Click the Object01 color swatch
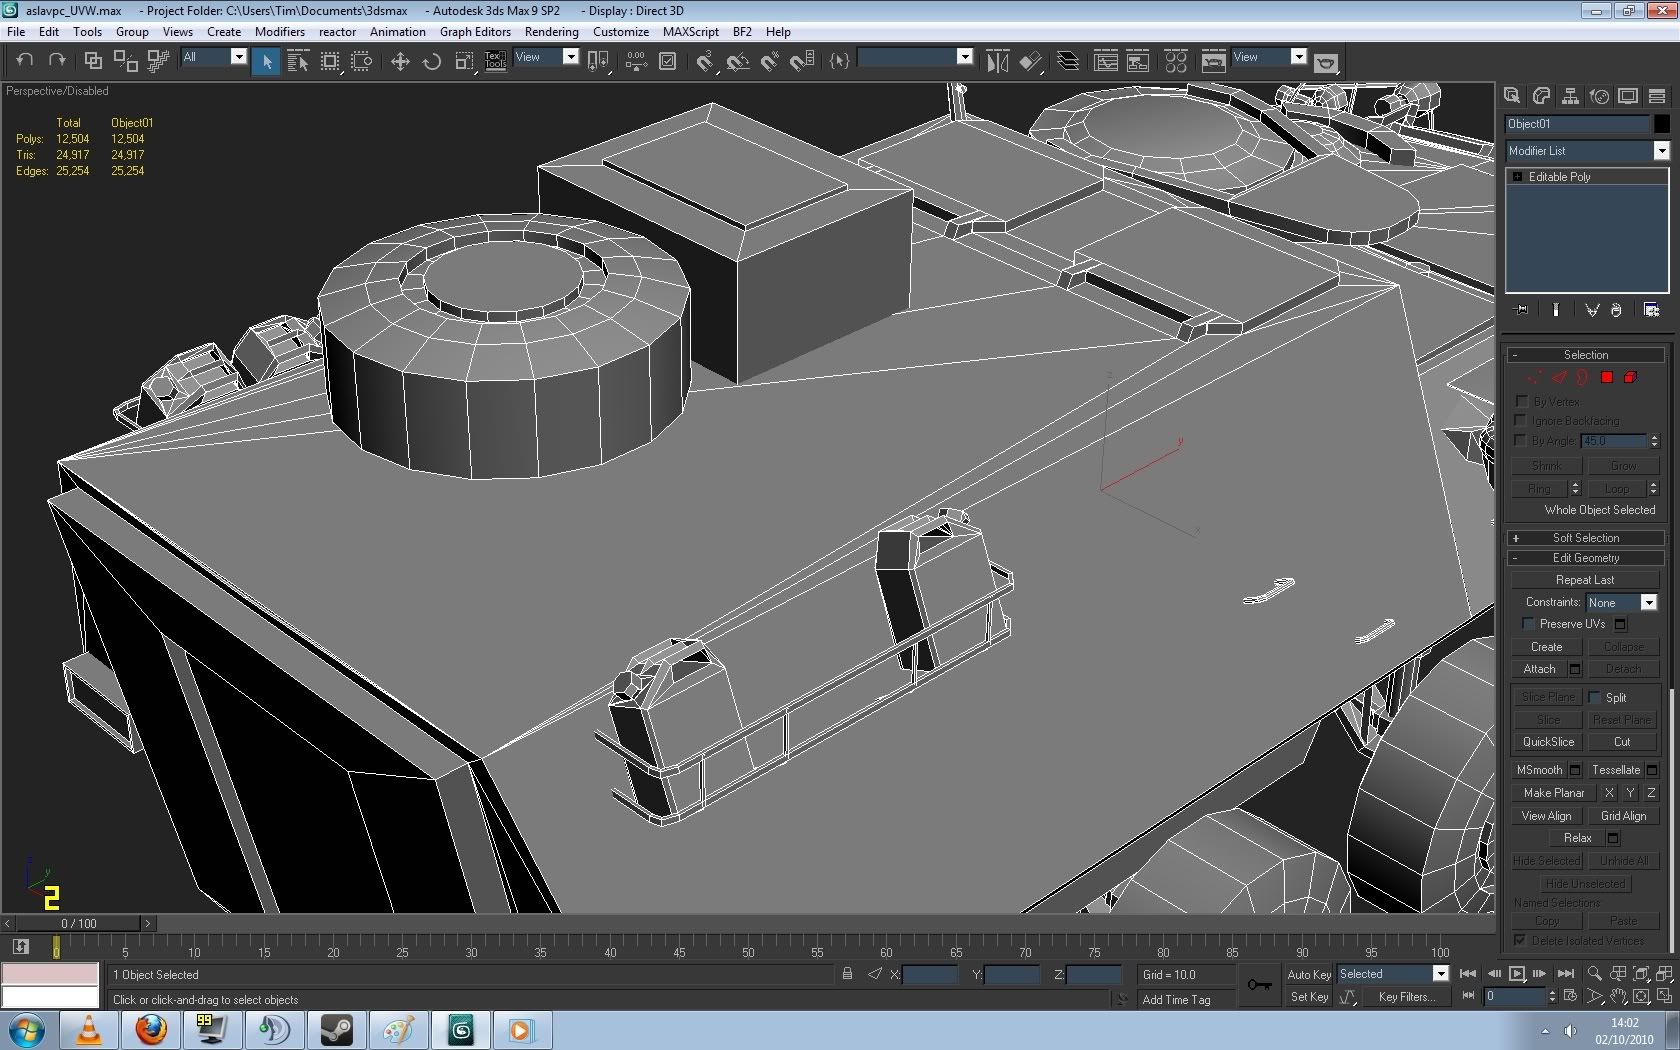This screenshot has width=1680, height=1050. [1661, 124]
